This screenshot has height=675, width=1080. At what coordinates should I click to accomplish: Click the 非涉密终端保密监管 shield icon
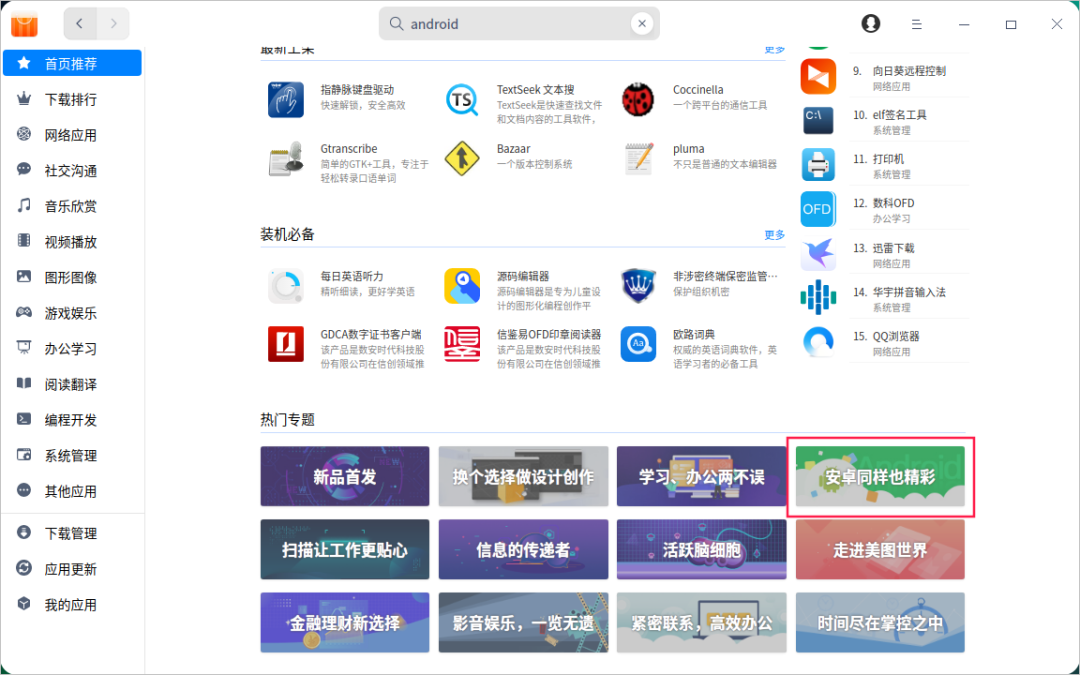click(638, 286)
